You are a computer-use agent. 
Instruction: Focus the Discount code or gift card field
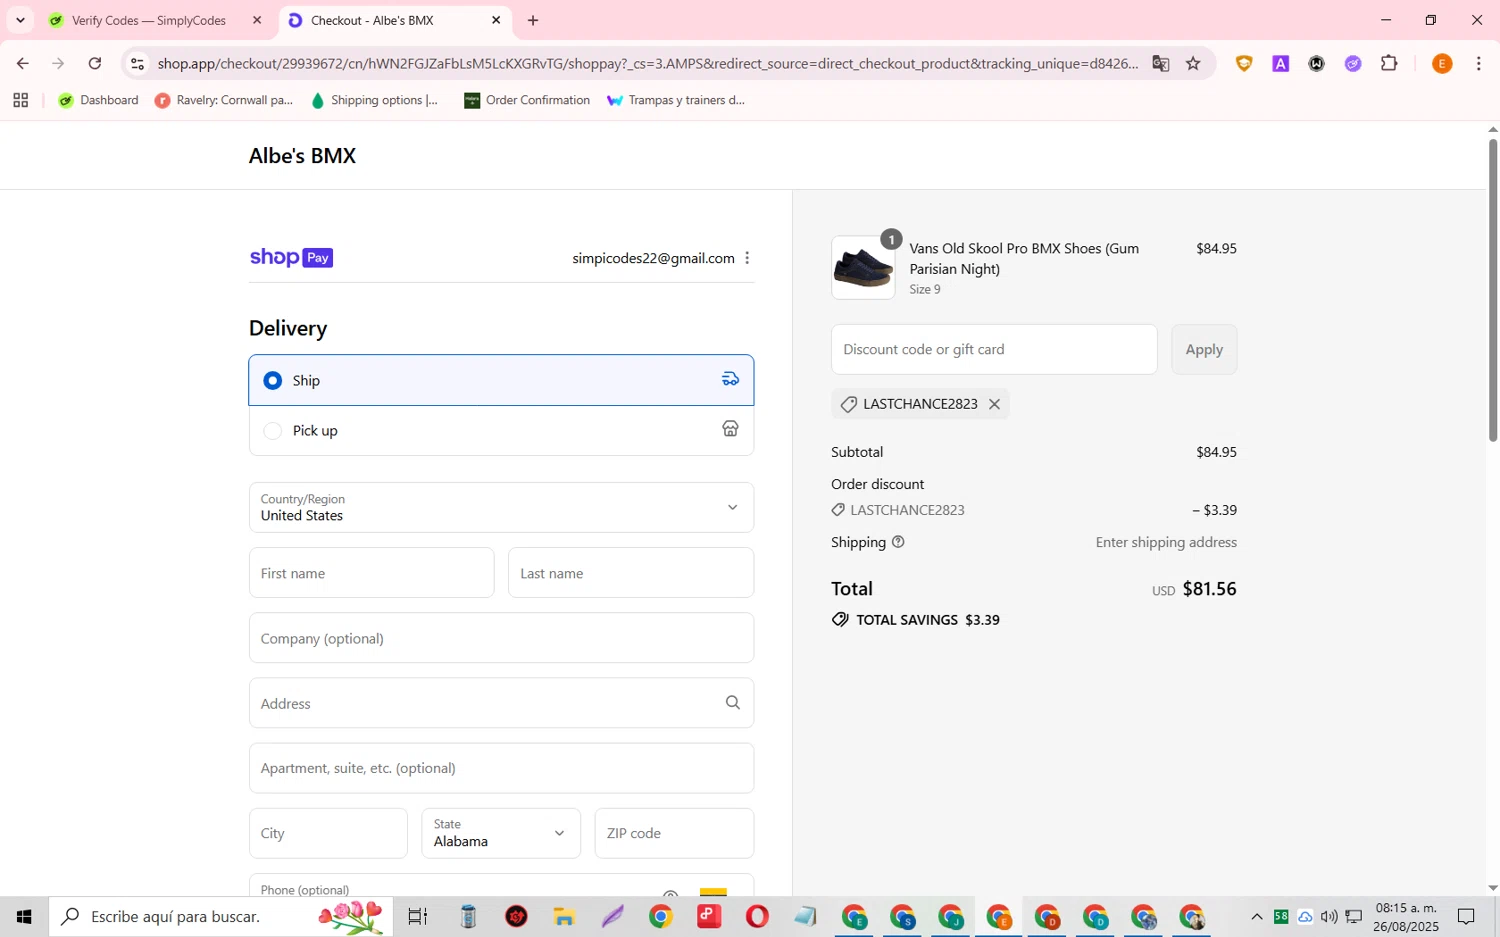tap(994, 350)
